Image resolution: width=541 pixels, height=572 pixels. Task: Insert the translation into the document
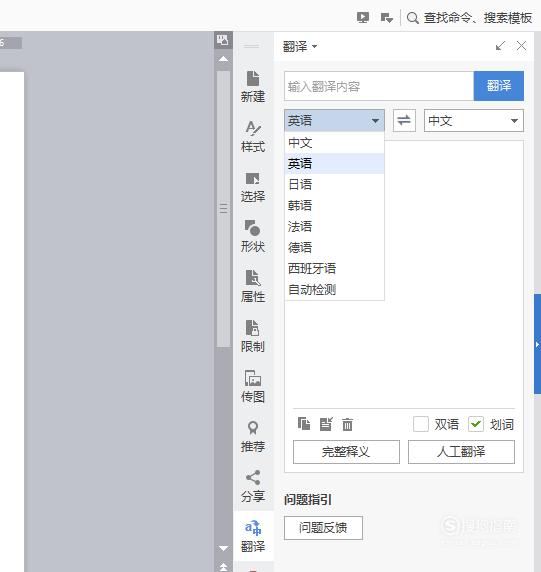326,424
